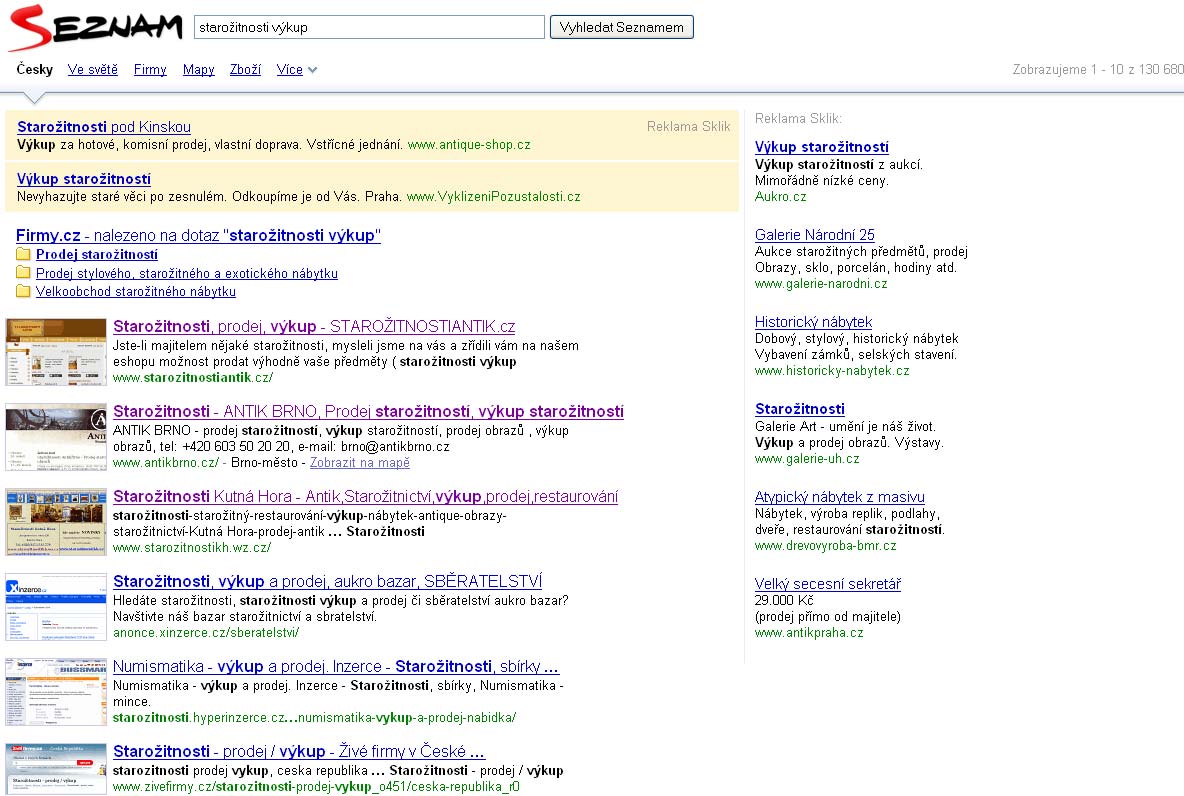This screenshot has height=796, width=1184.
Task: Open starozitnosti.hyperinzerce.cz URL
Action: click(x=314, y=717)
